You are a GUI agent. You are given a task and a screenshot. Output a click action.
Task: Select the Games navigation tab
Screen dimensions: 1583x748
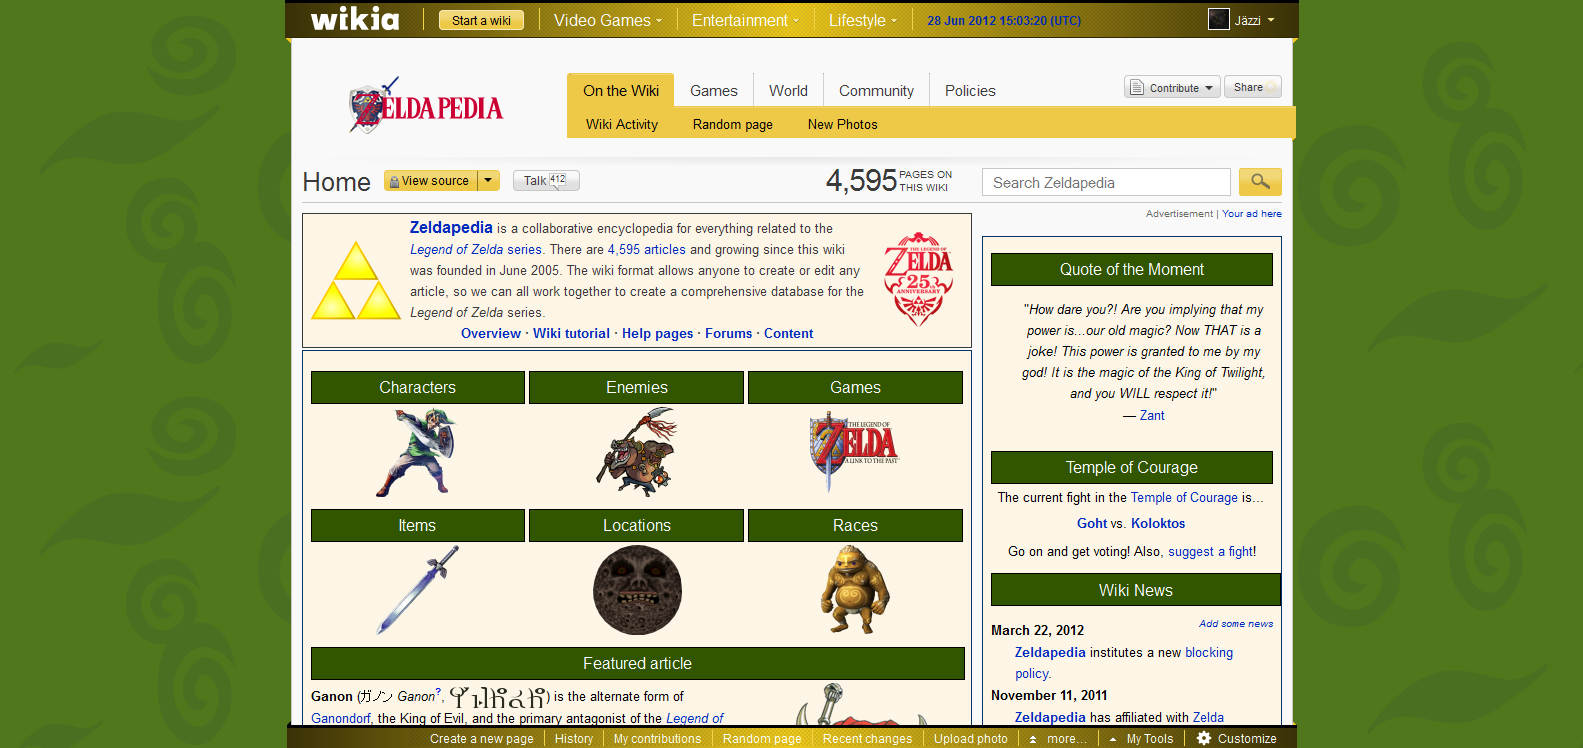pyautogui.click(x=713, y=90)
